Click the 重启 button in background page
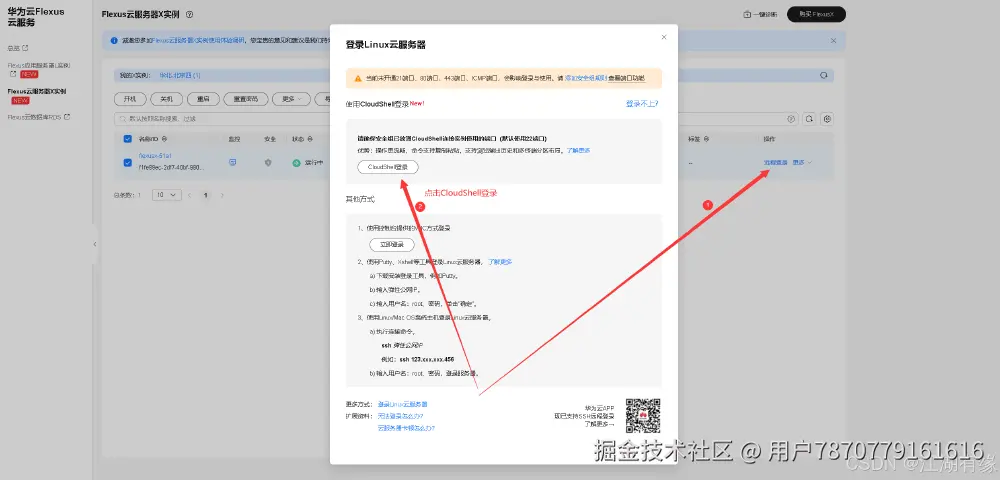 [x=203, y=99]
